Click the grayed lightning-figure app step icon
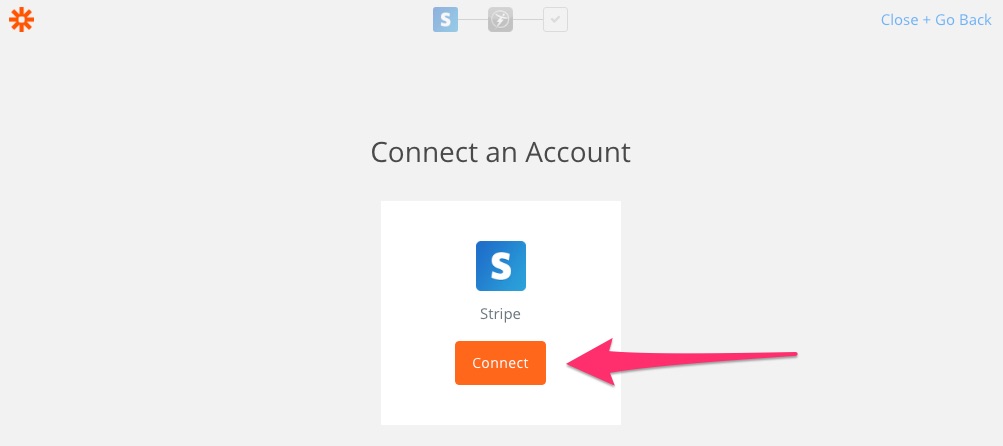 (x=500, y=20)
